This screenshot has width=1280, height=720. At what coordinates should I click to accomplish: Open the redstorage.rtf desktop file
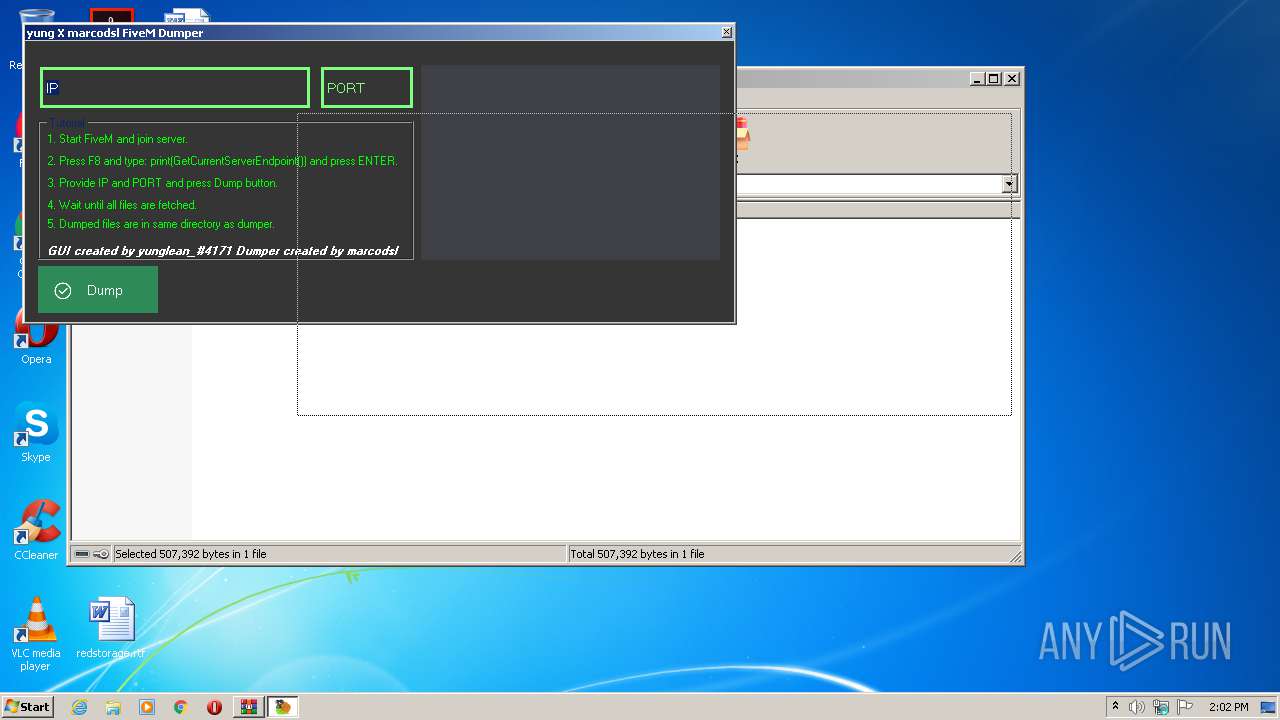(111, 629)
